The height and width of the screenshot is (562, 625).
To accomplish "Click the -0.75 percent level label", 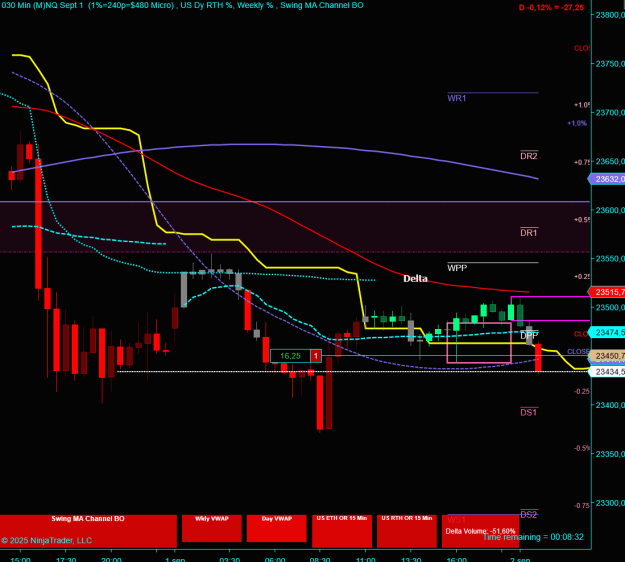I will pos(582,505).
